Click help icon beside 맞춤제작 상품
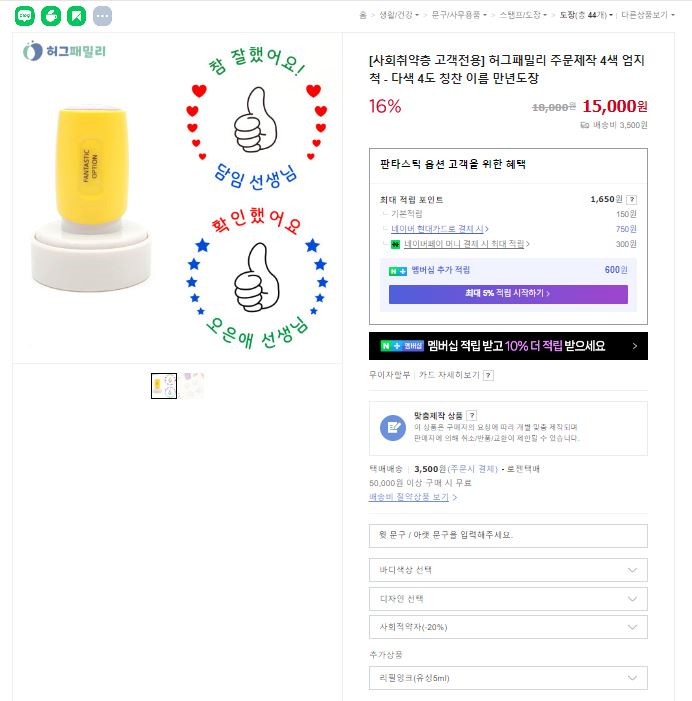This screenshot has width=692, height=701. [471, 415]
